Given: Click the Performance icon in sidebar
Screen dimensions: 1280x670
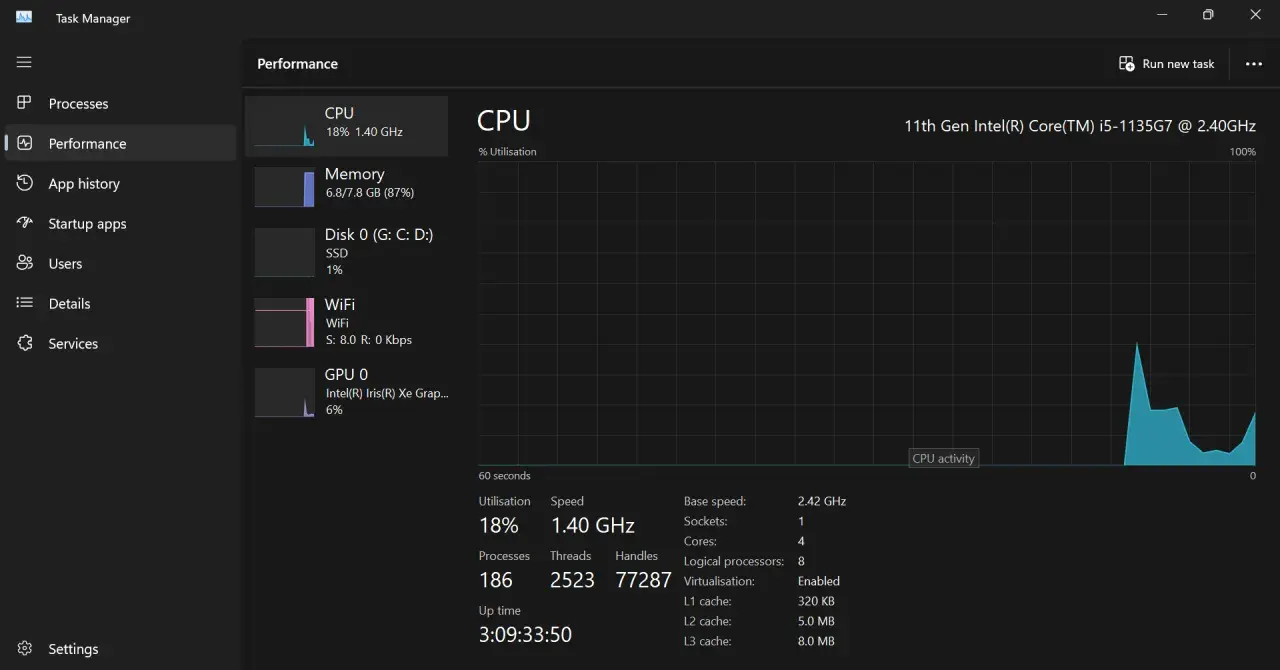Looking at the screenshot, I should pyautogui.click(x=25, y=143).
